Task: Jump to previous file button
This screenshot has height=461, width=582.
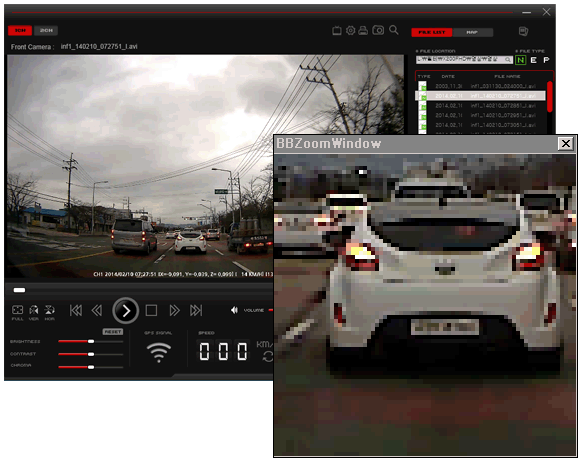Action: (x=76, y=310)
